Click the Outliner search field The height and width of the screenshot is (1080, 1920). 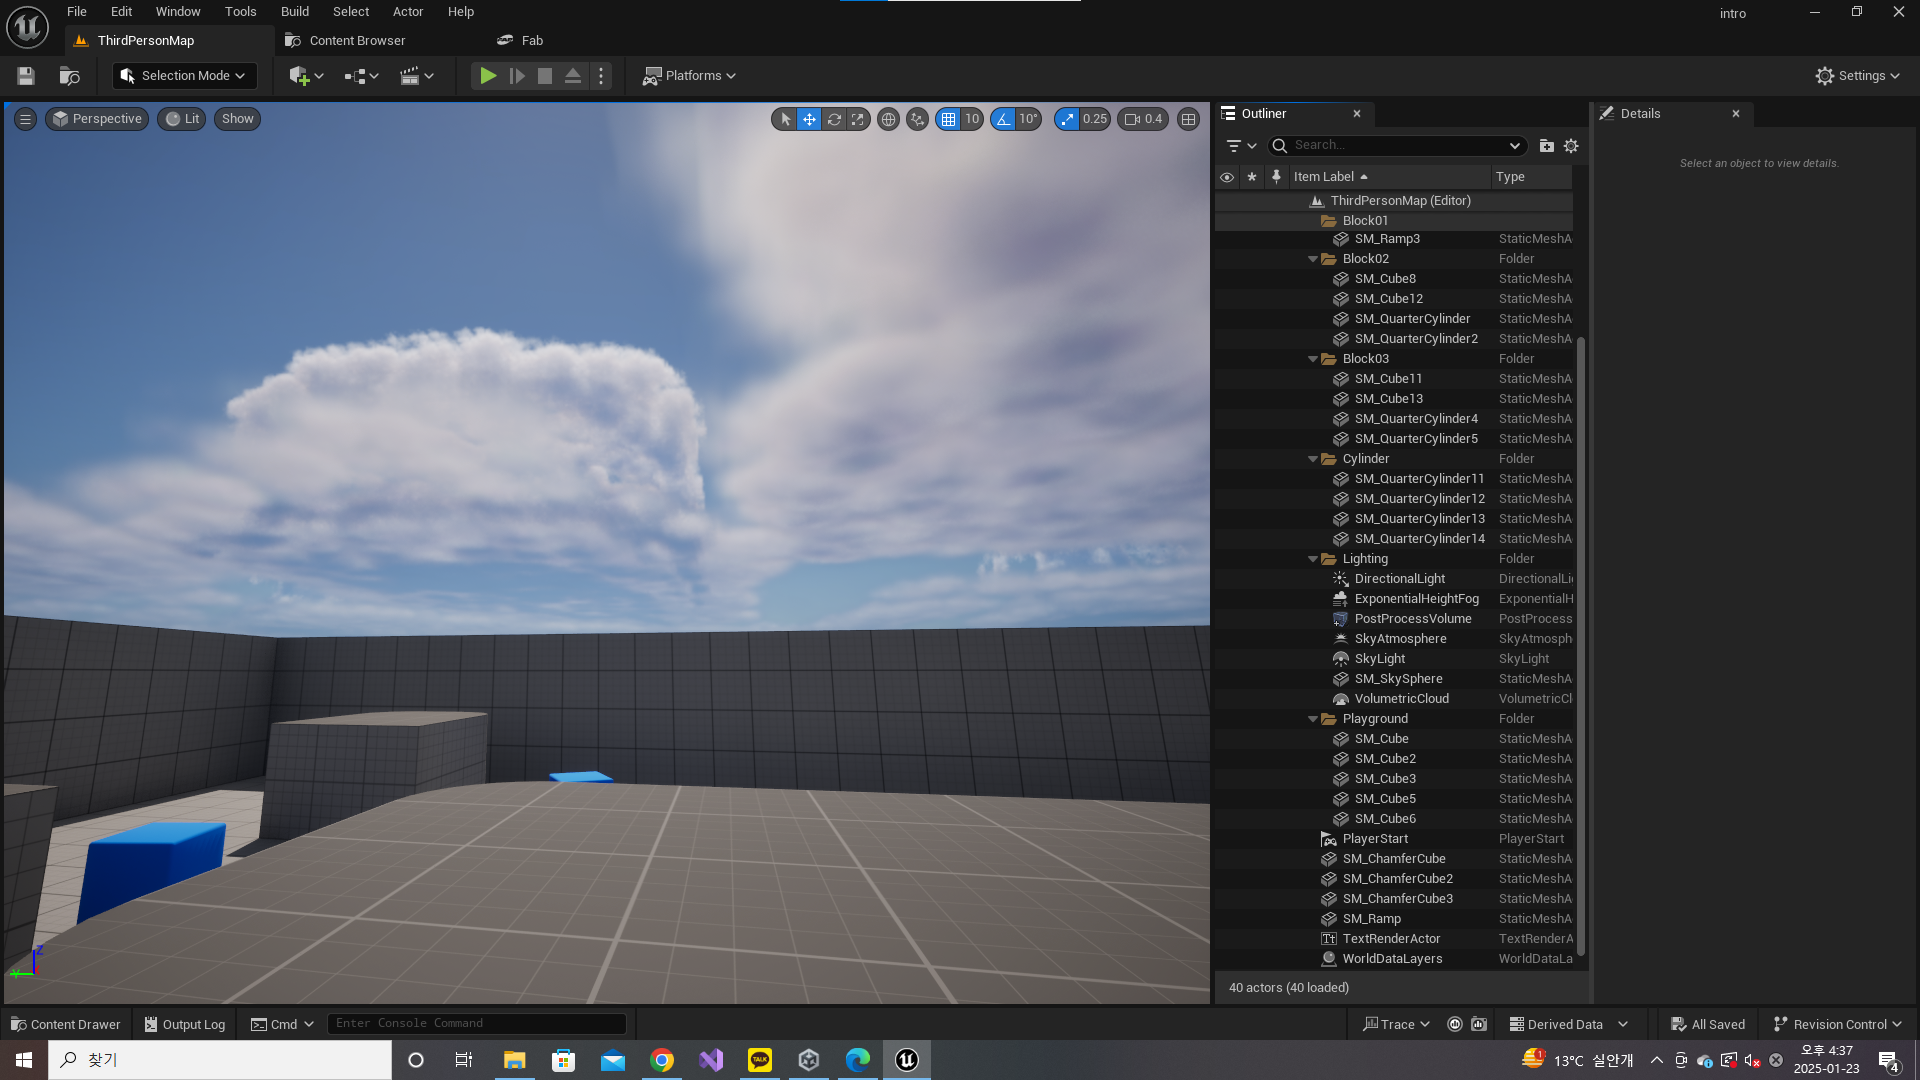[x=1398, y=146]
